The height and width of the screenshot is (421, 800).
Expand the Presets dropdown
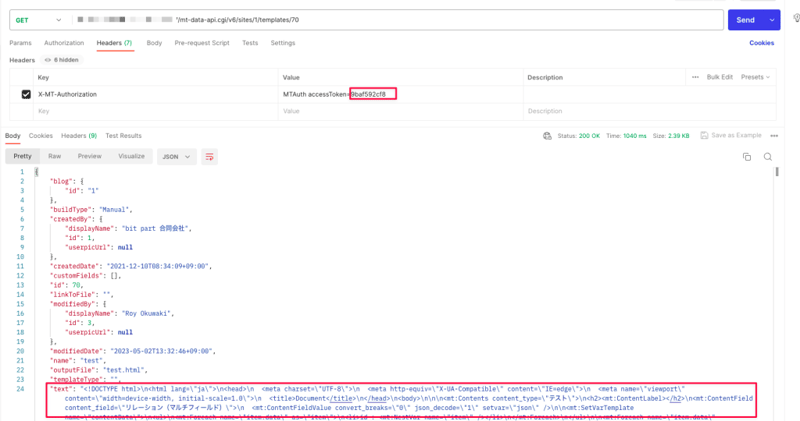pyautogui.click(x=757, y=77)
